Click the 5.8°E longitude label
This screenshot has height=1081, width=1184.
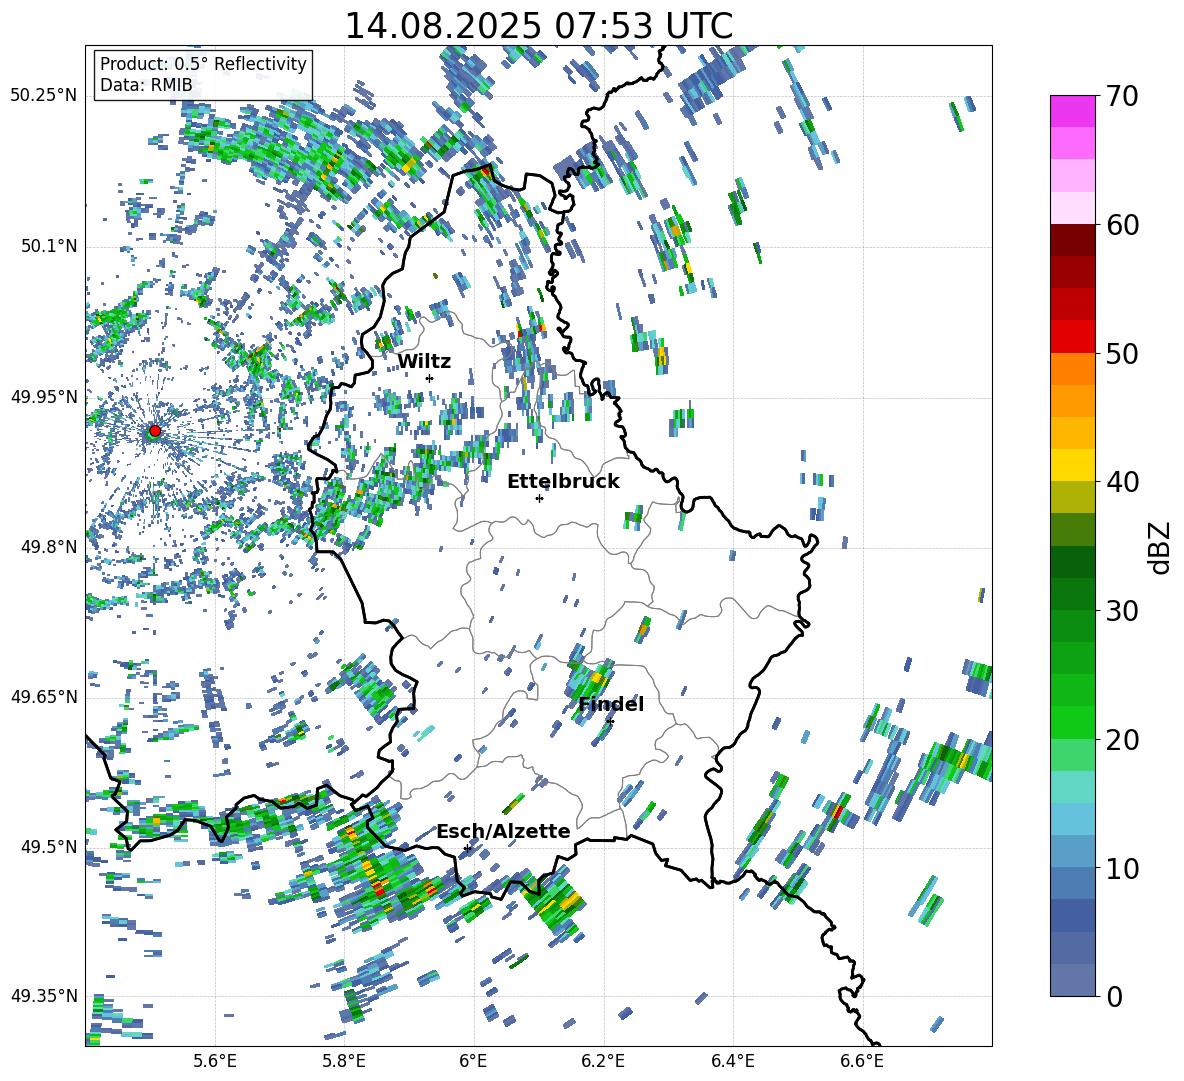coord(344,1061)
